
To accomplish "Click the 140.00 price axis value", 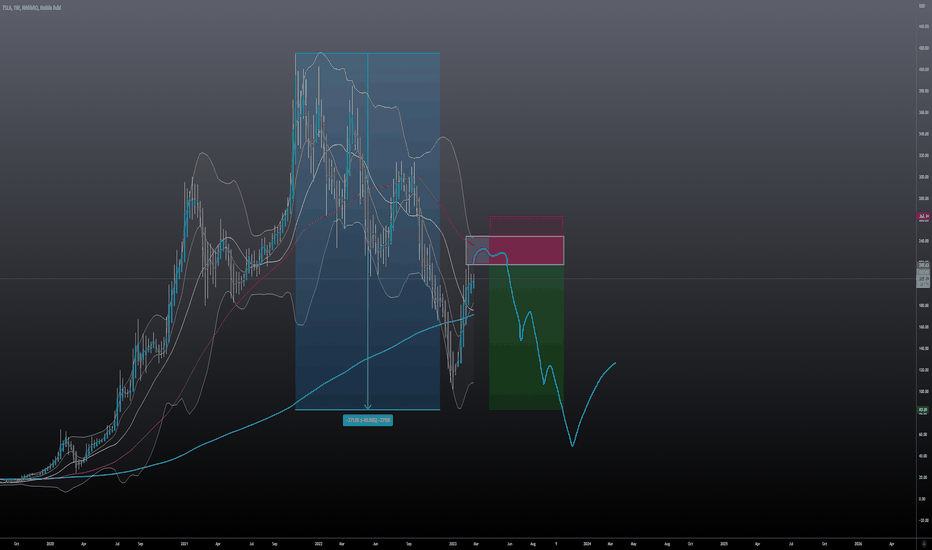I will pyautogui.click(x=923, y=348).
